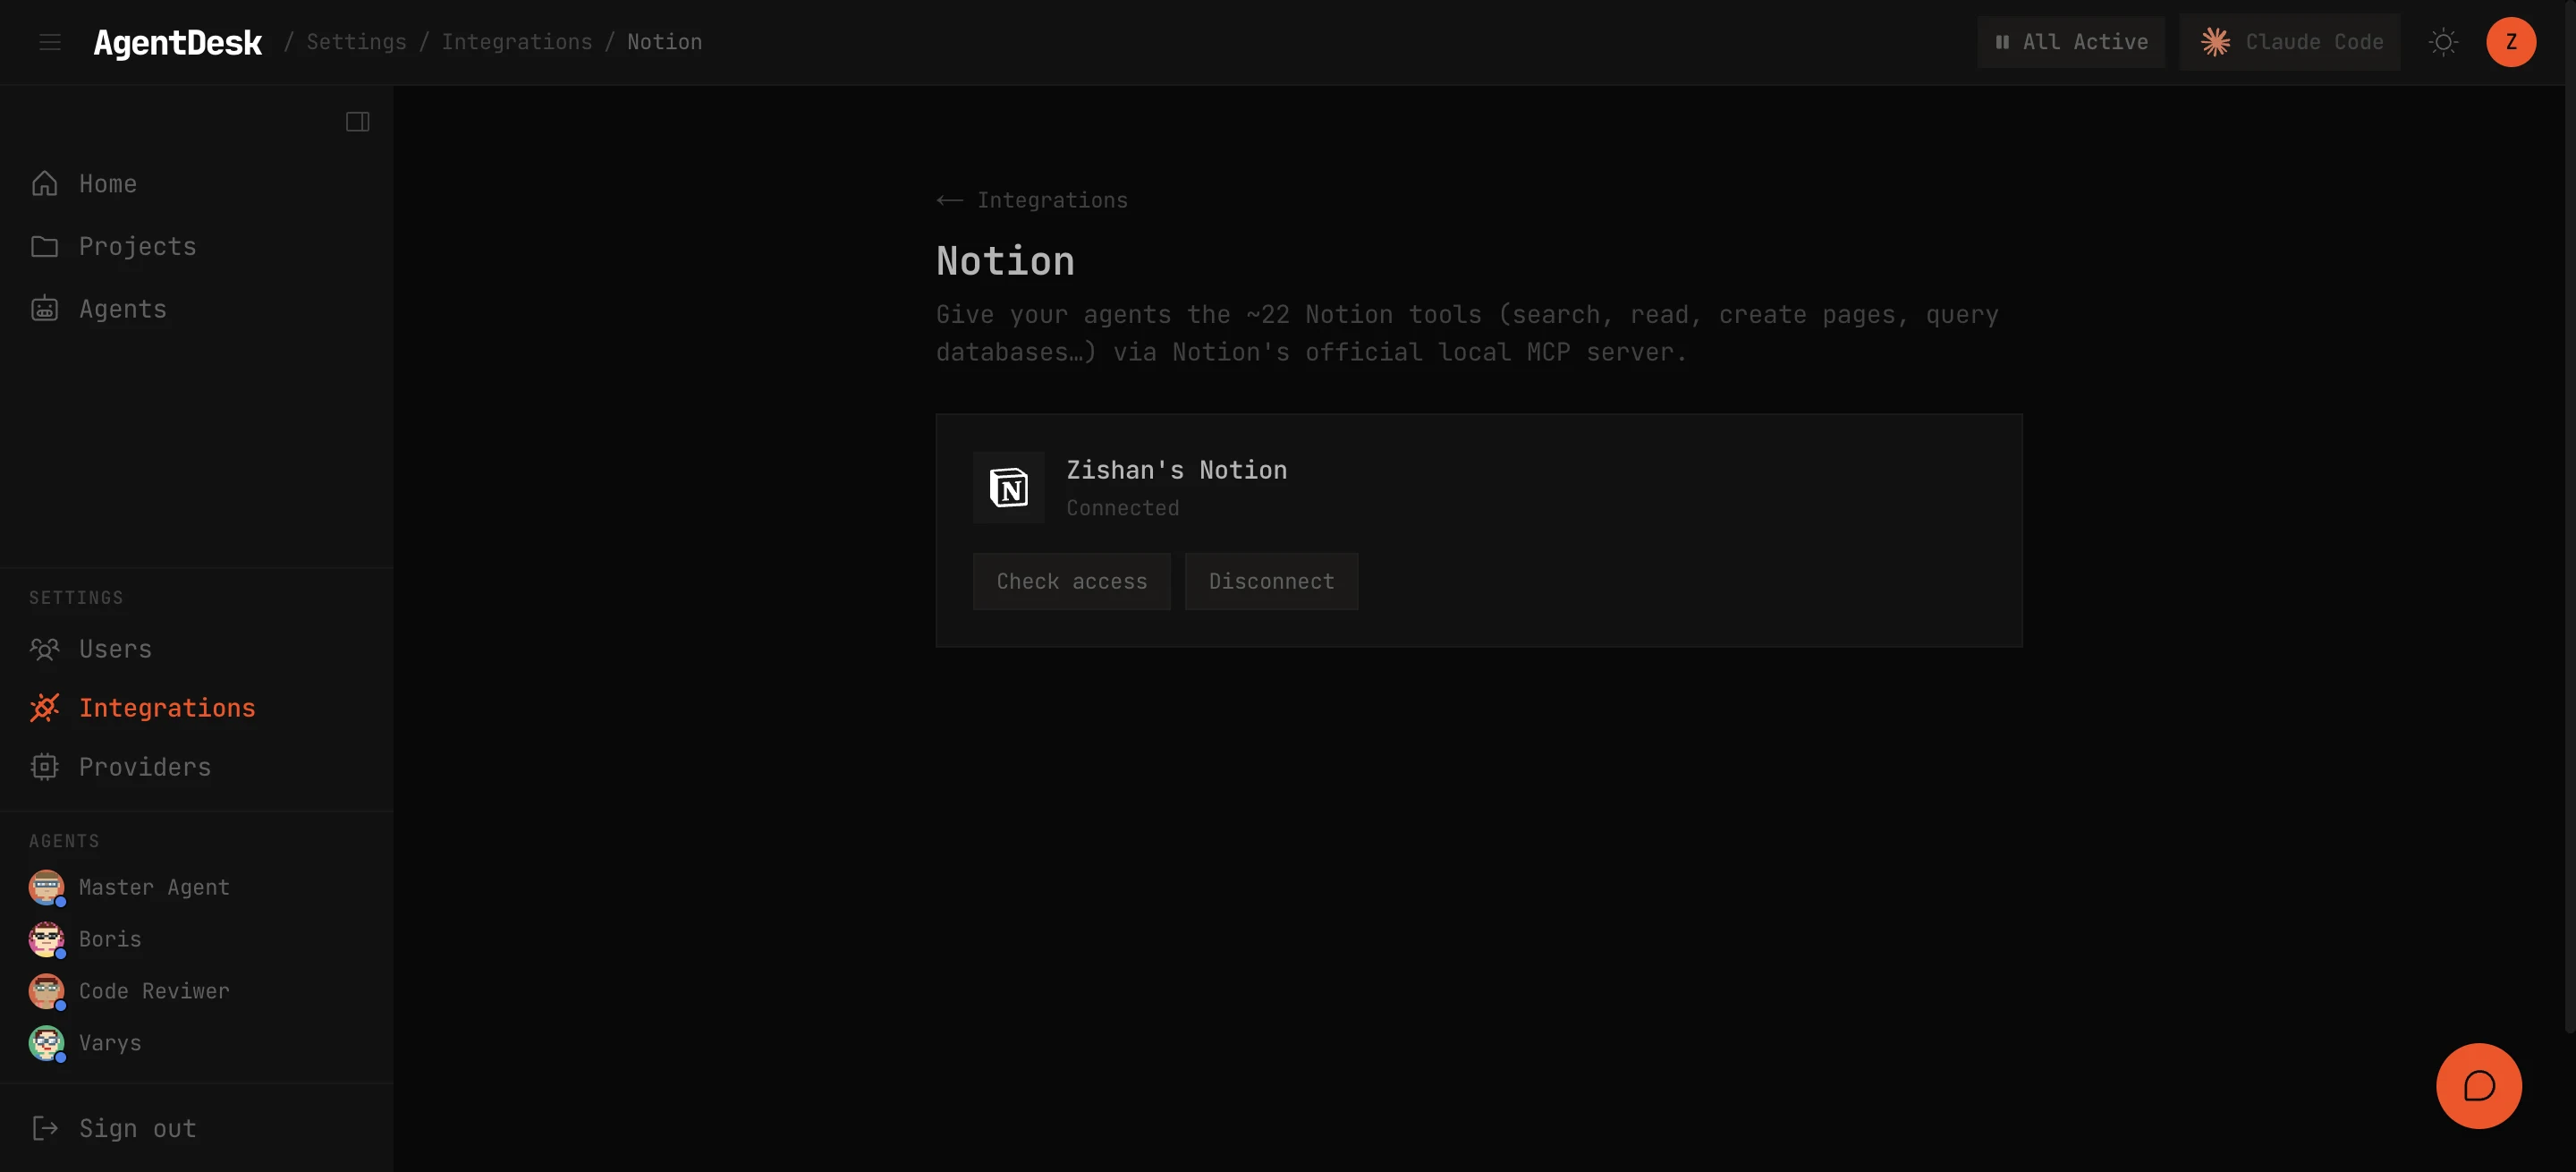Screen dimensions: 2576x1172
Task: Click Code Reviwer avatar
Action: point(46,991)
